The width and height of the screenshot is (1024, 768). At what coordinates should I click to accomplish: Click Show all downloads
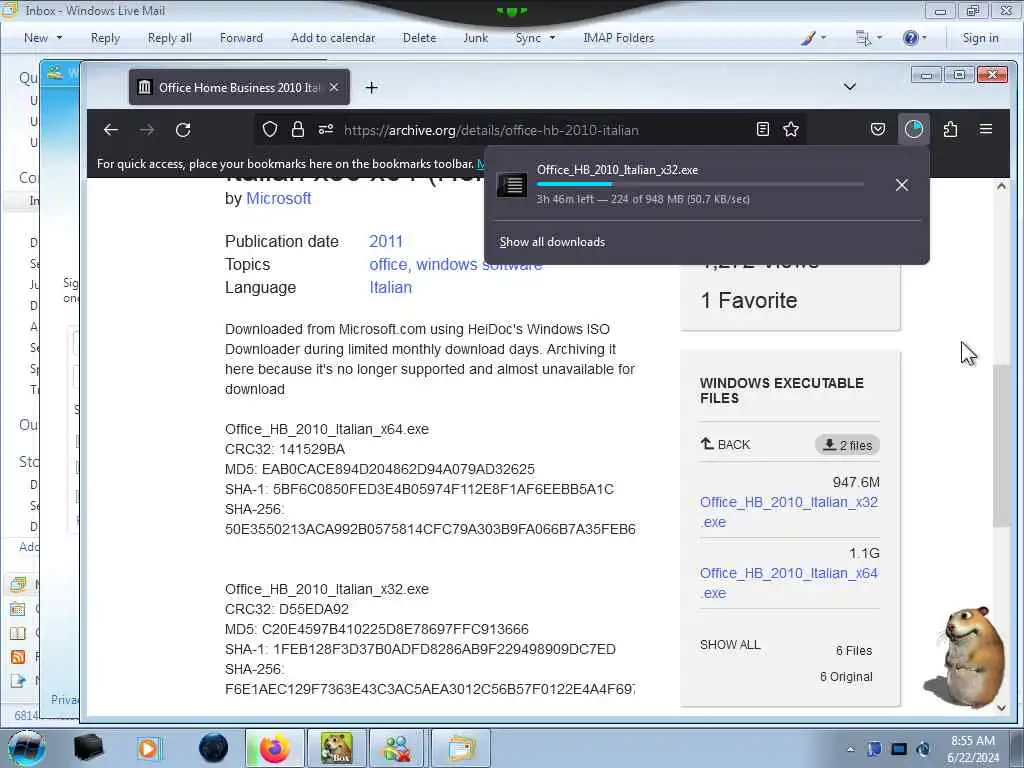tap(552, 242)
